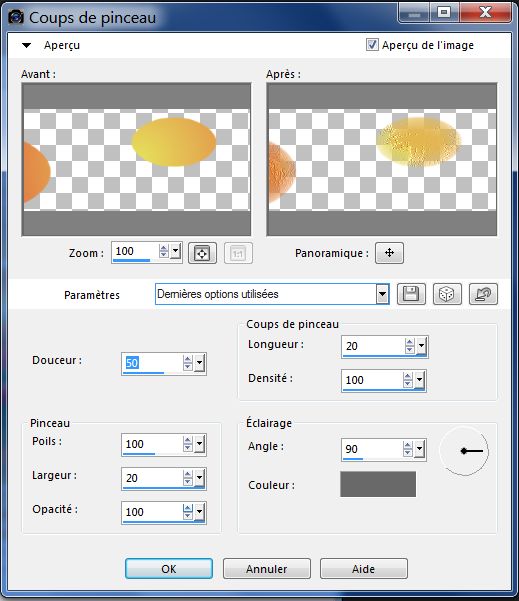519x601 pixels.
Task: Reset settings to default with arrow icon
Action: click(483, 294)
